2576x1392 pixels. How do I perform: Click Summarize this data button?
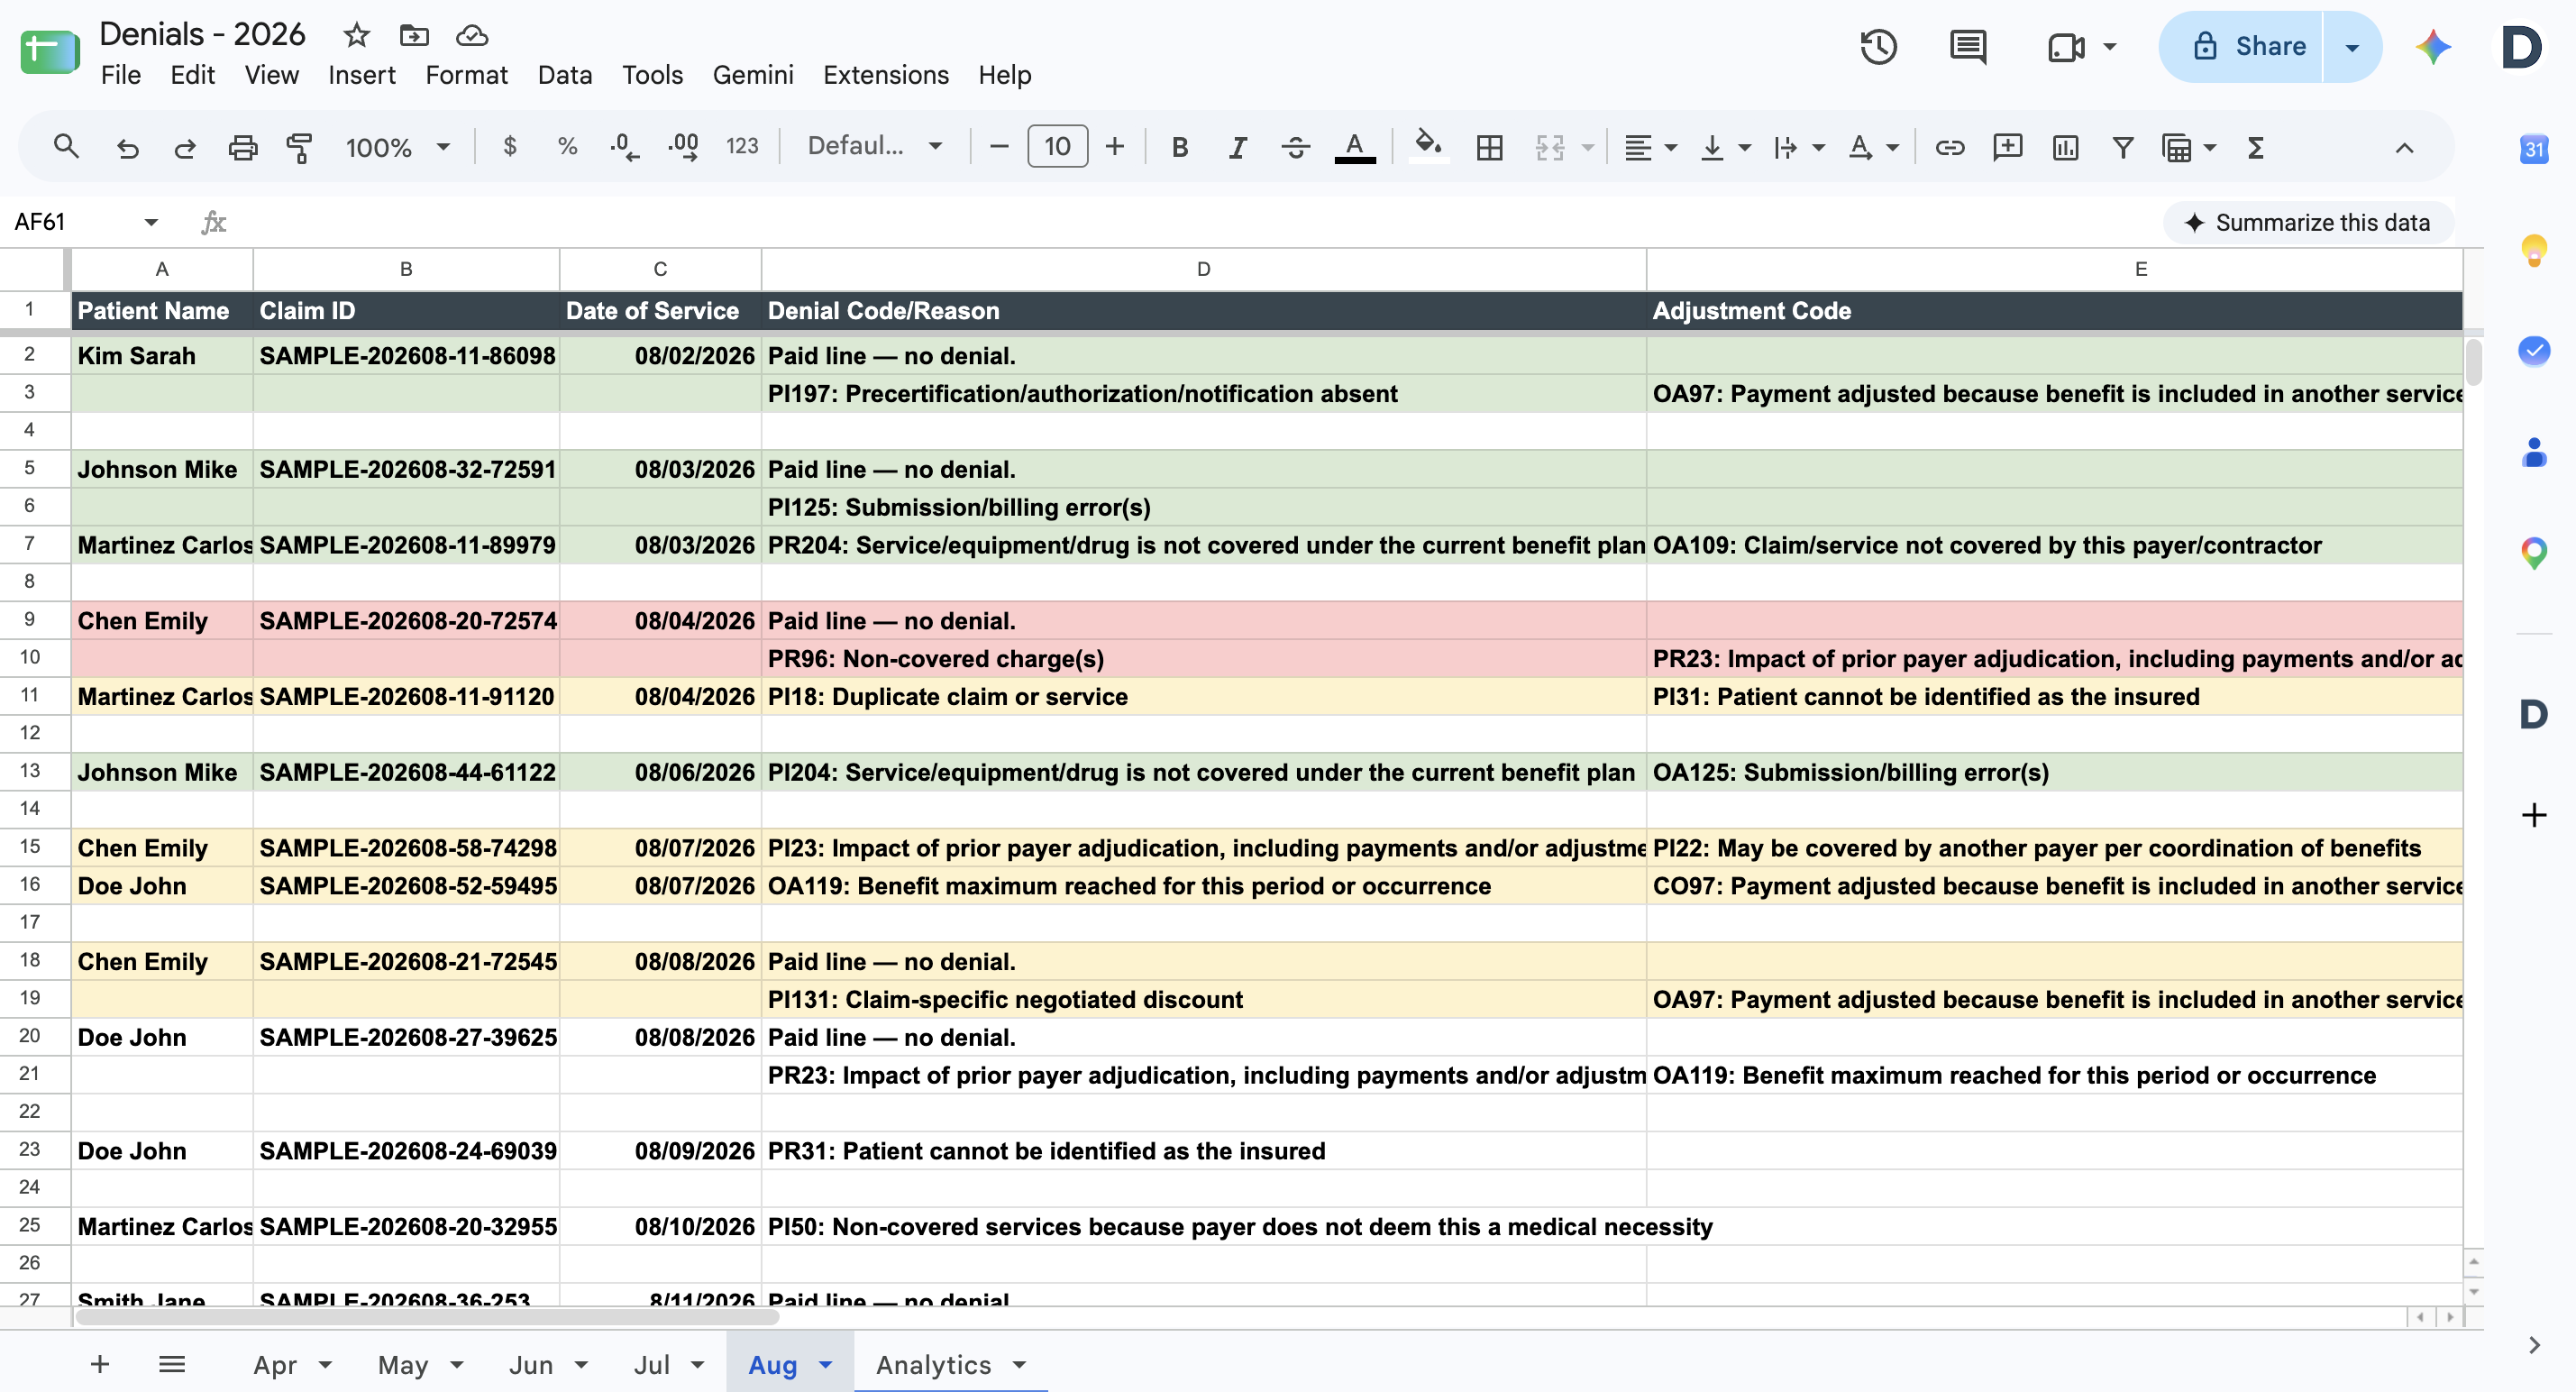pos(2308,222)
